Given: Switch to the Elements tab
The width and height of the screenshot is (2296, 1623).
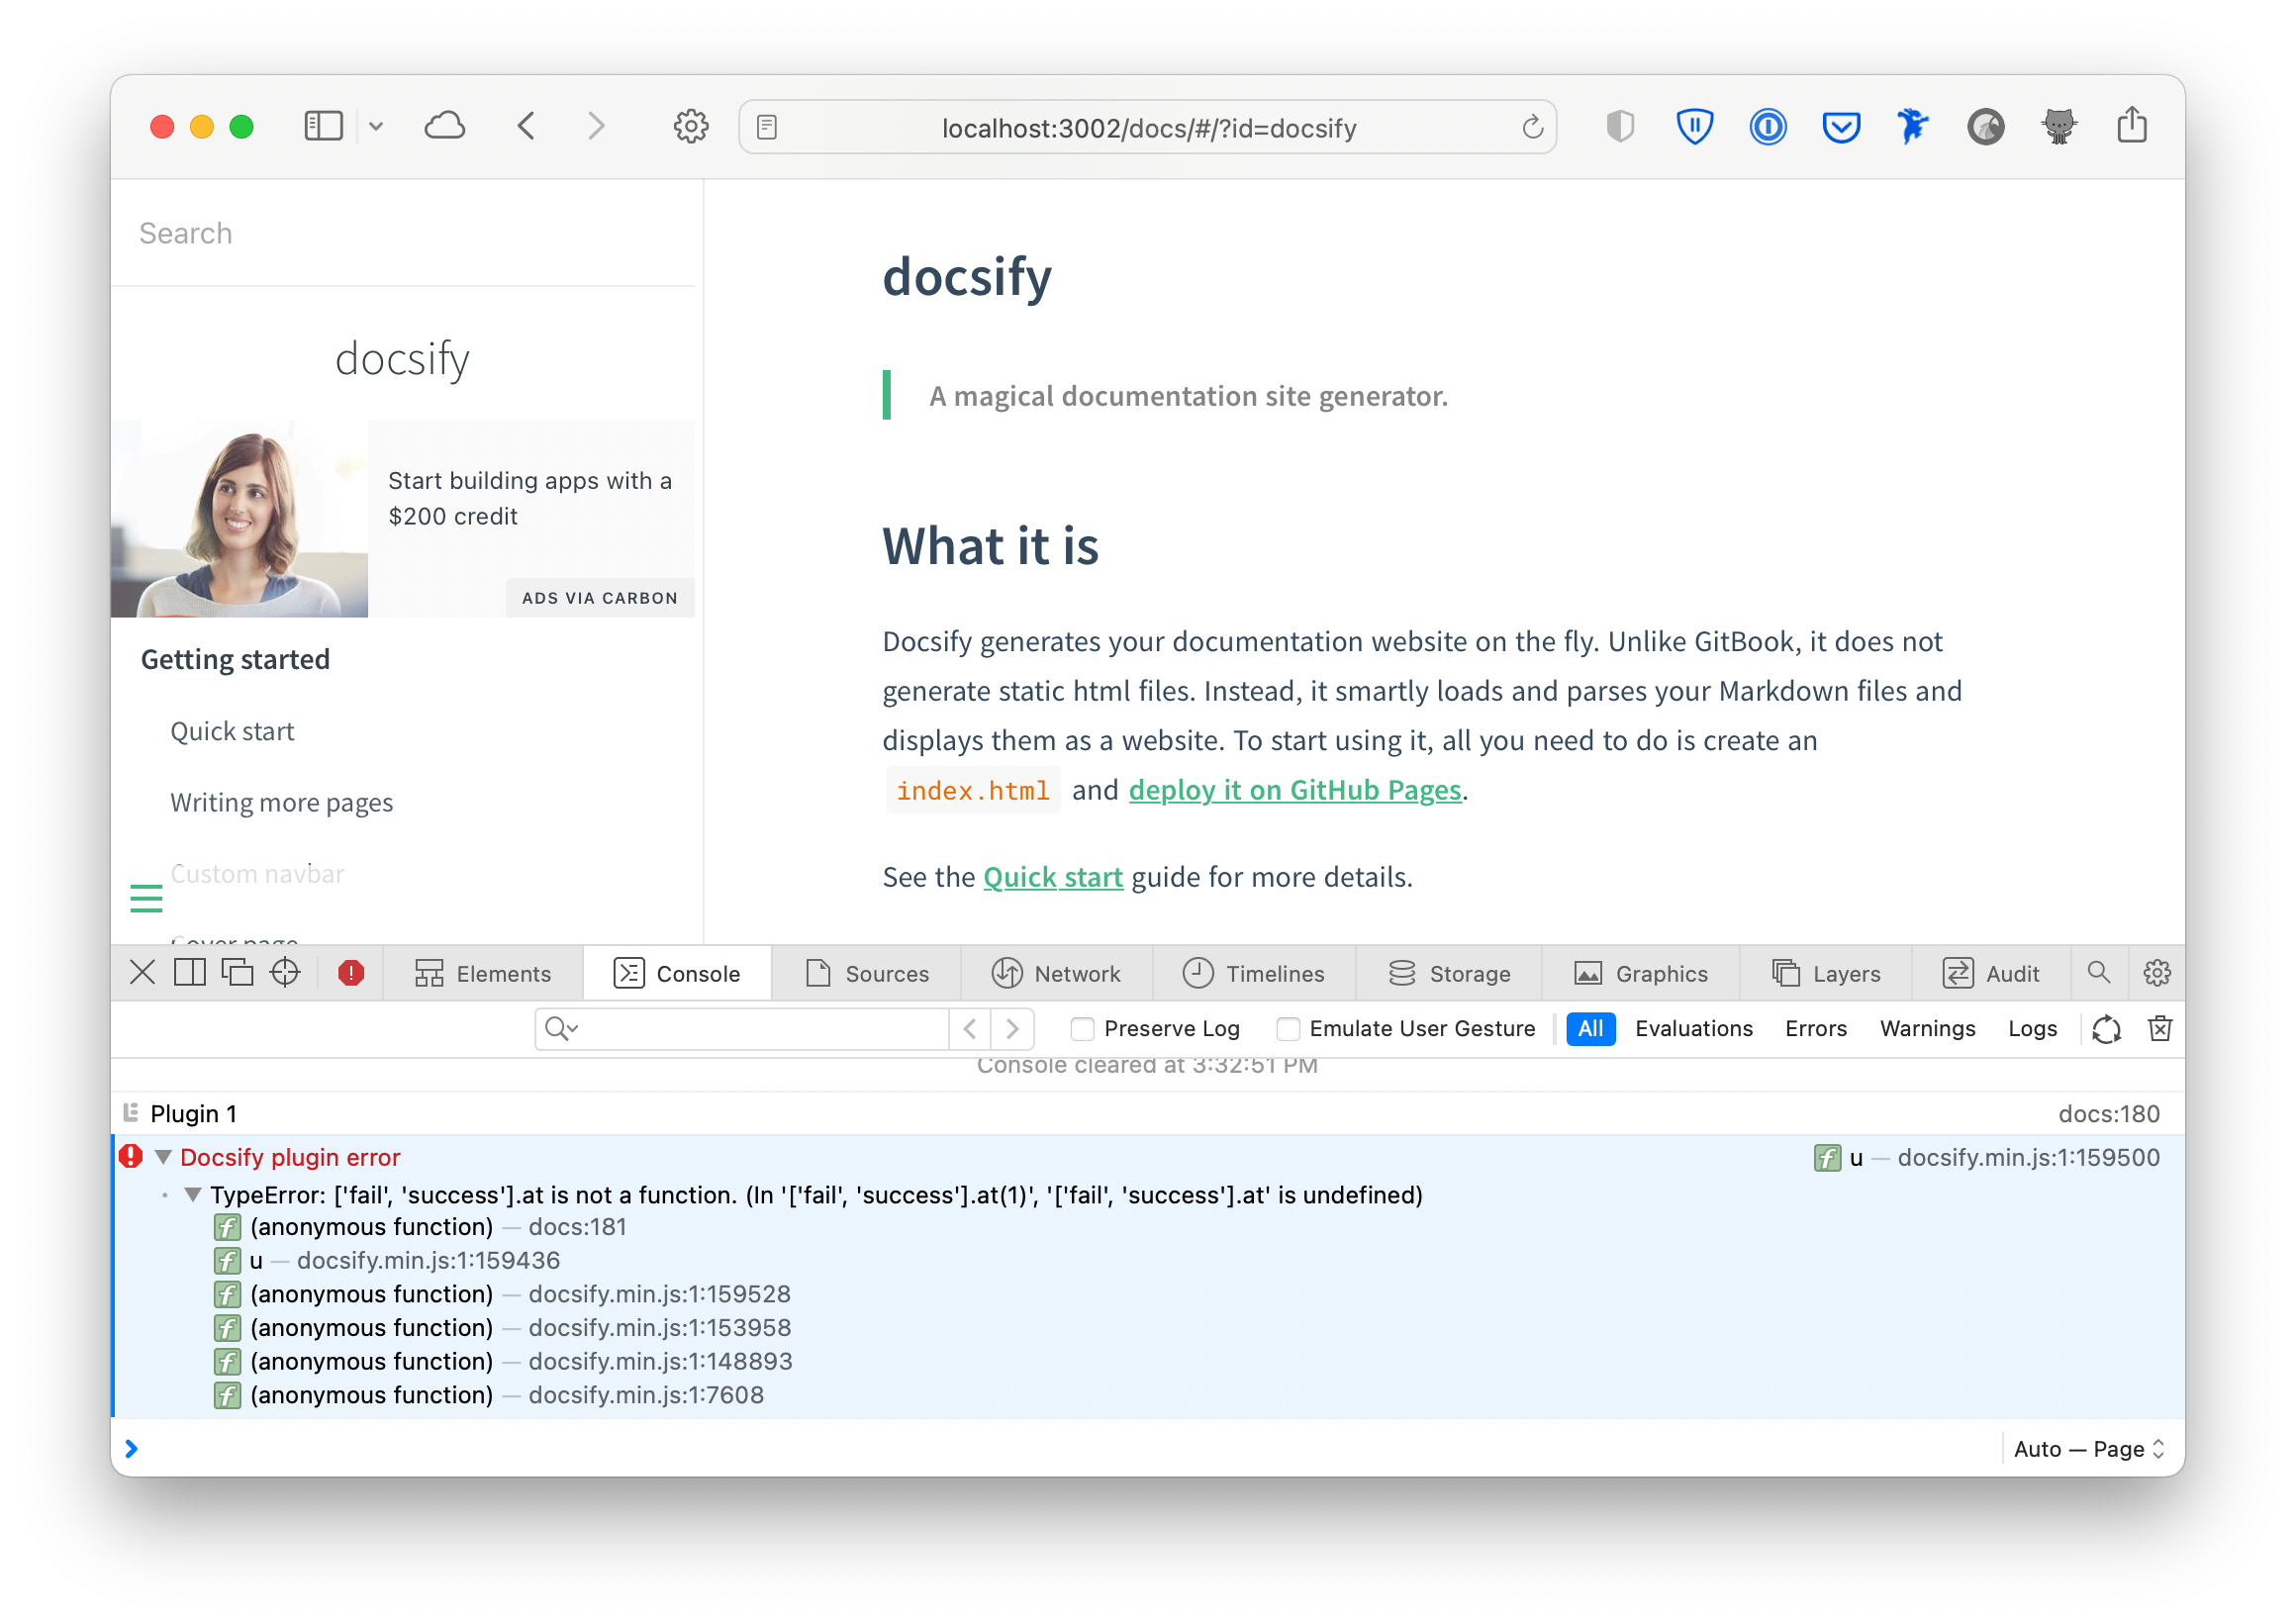Looking at the screenshot, I should tap(484, 974).
